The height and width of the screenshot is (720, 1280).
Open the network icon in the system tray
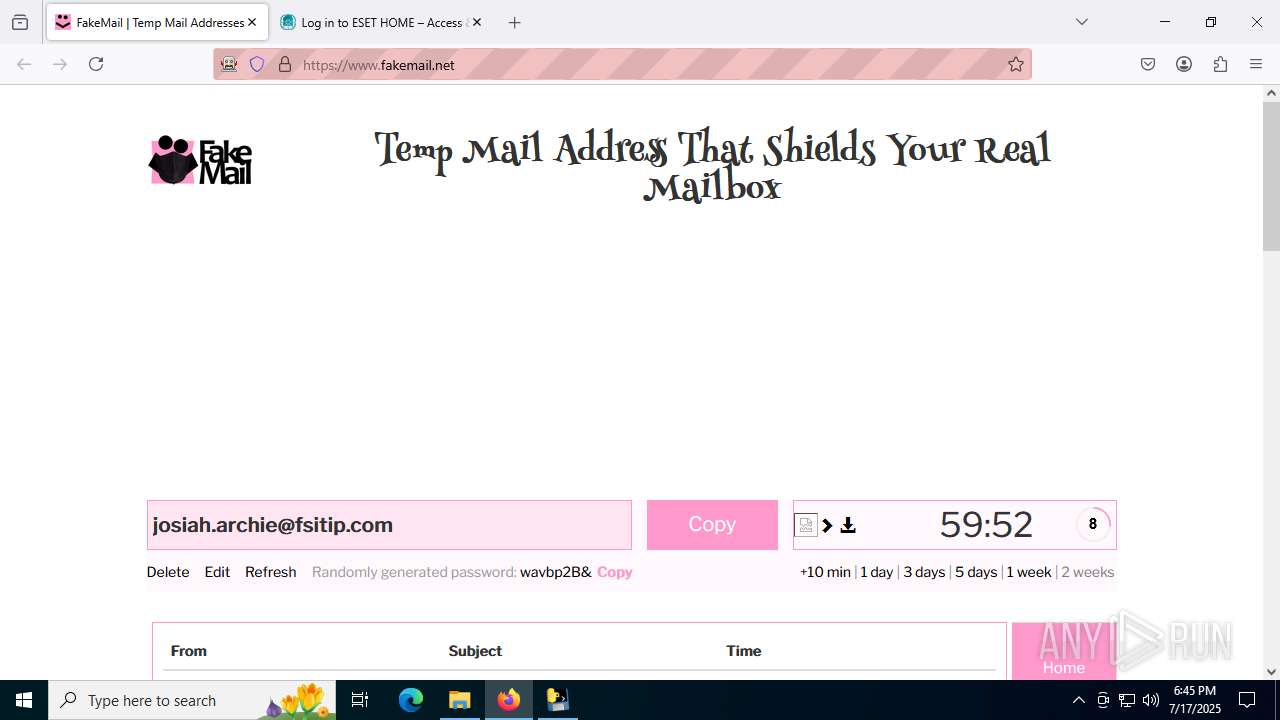tap(1127, 700)
